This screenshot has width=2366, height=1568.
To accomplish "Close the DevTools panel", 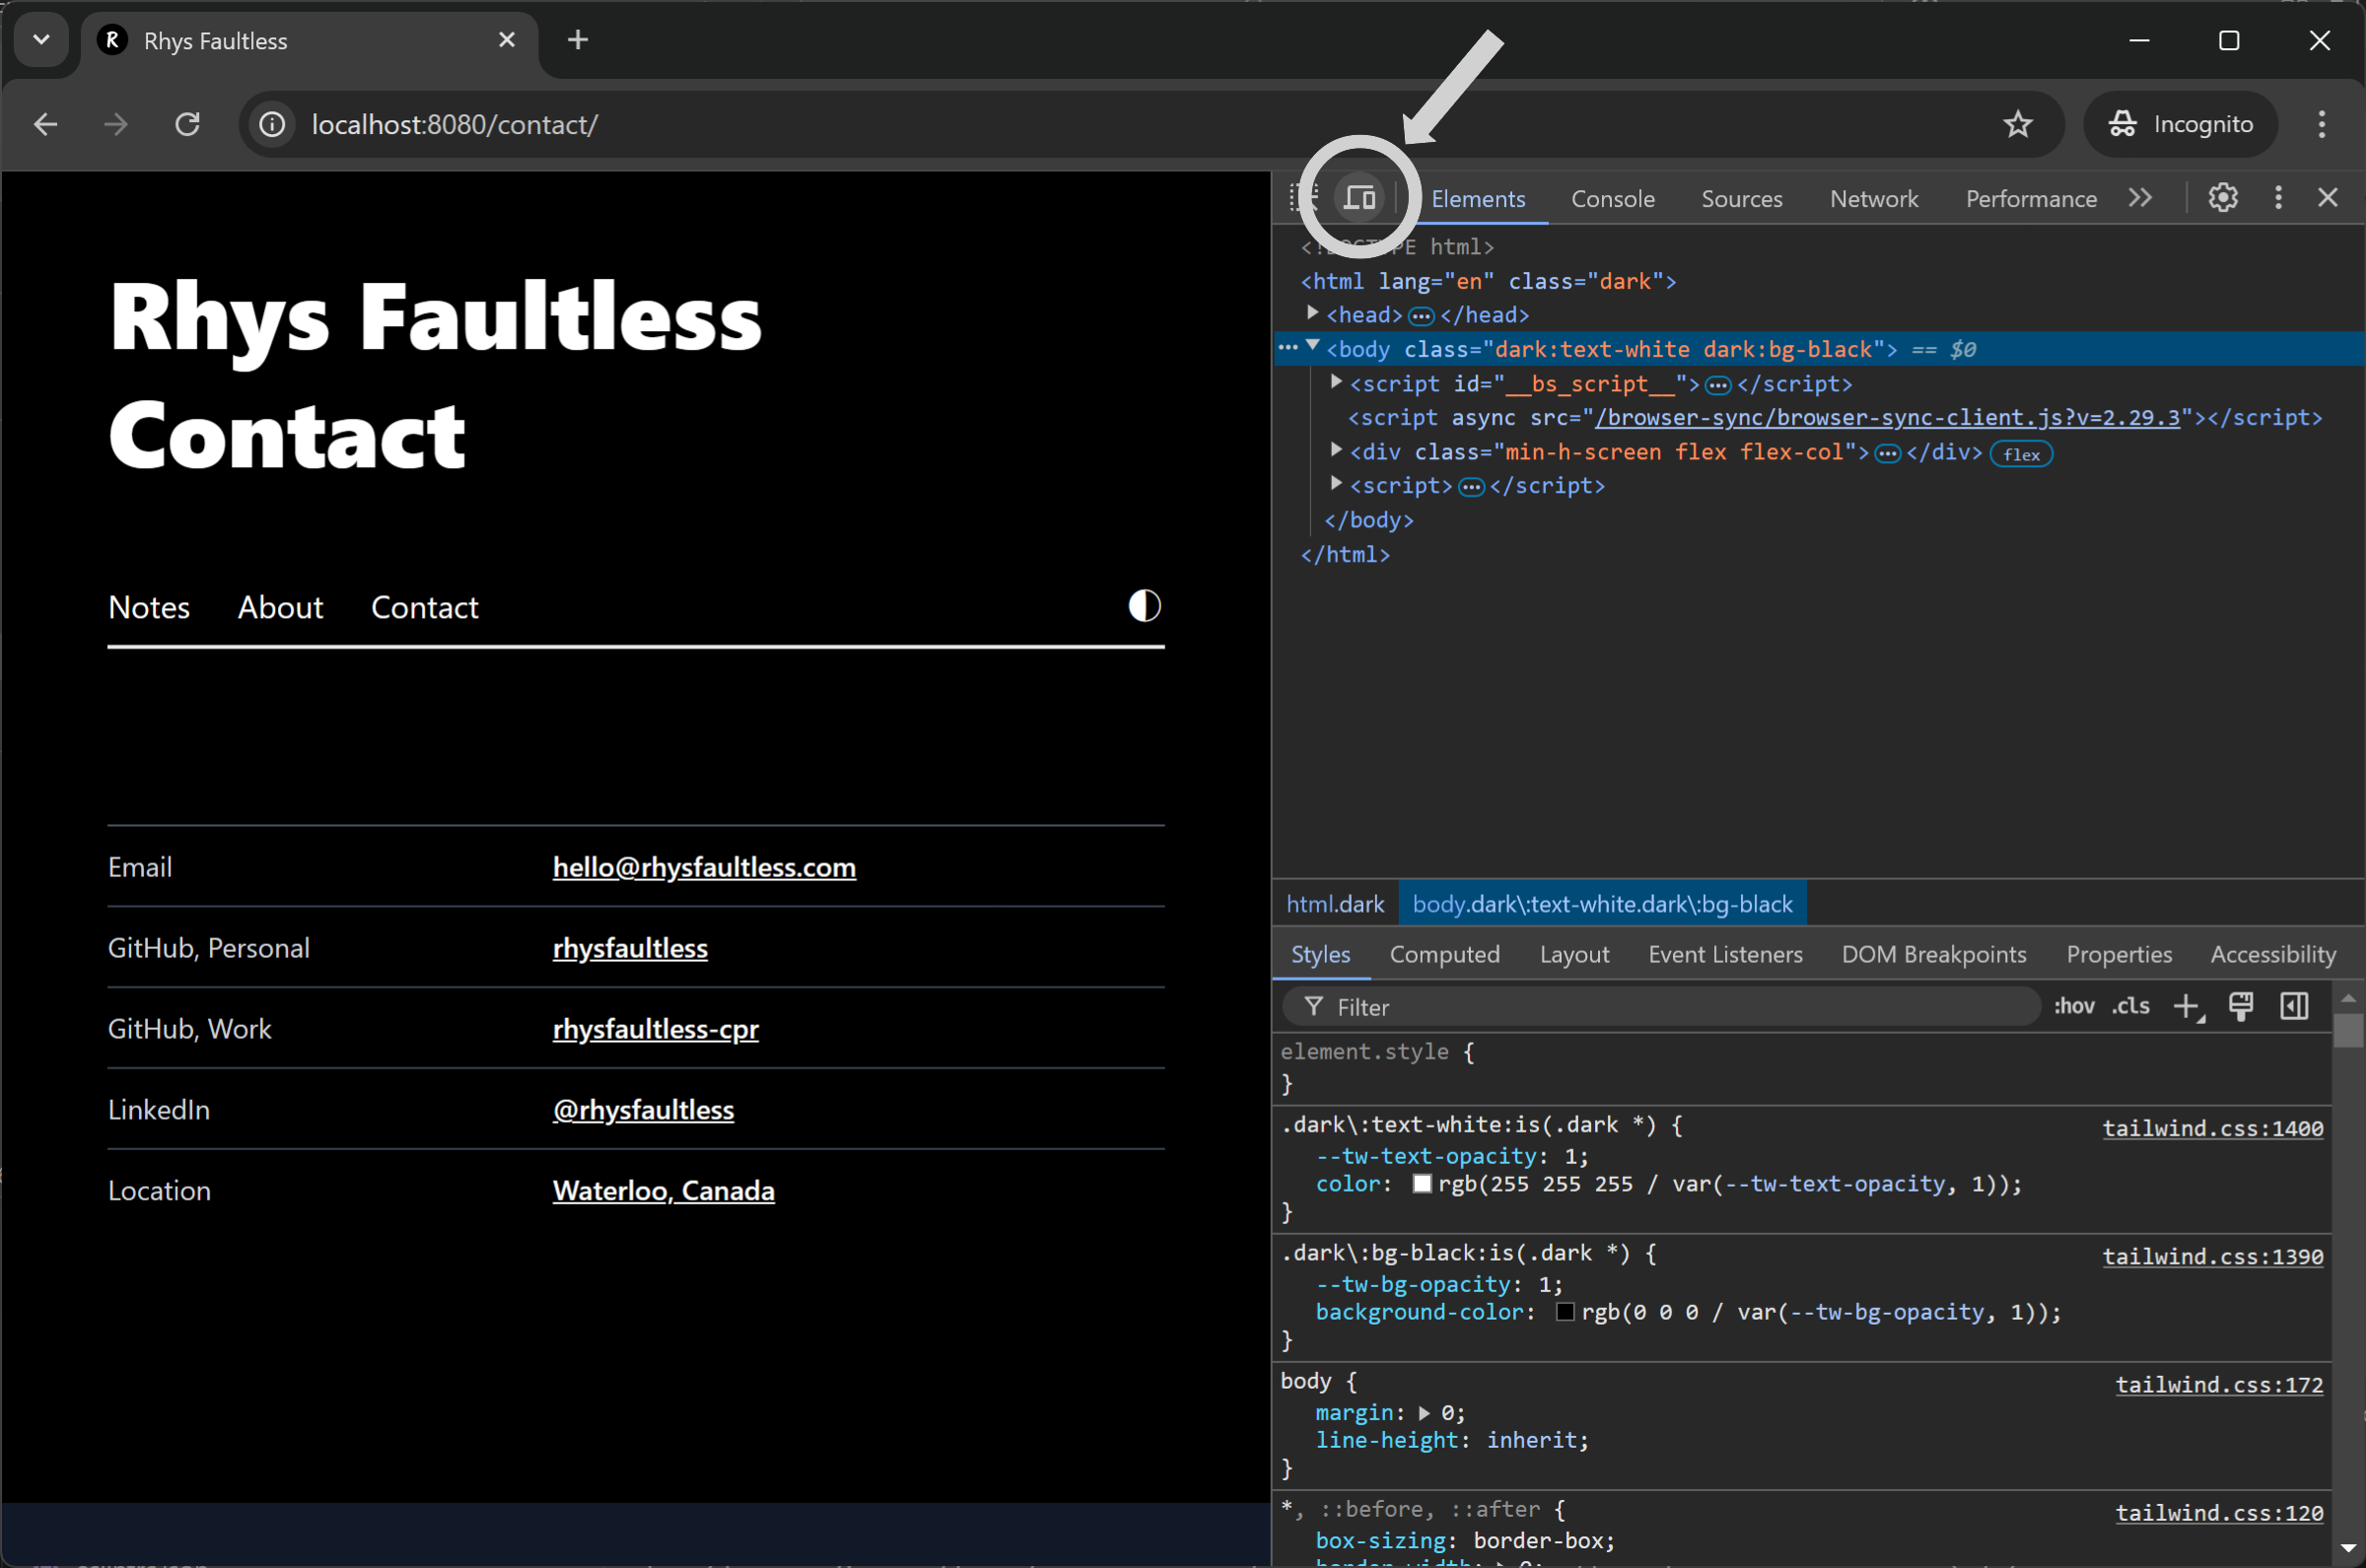I will click(2328, 198).
